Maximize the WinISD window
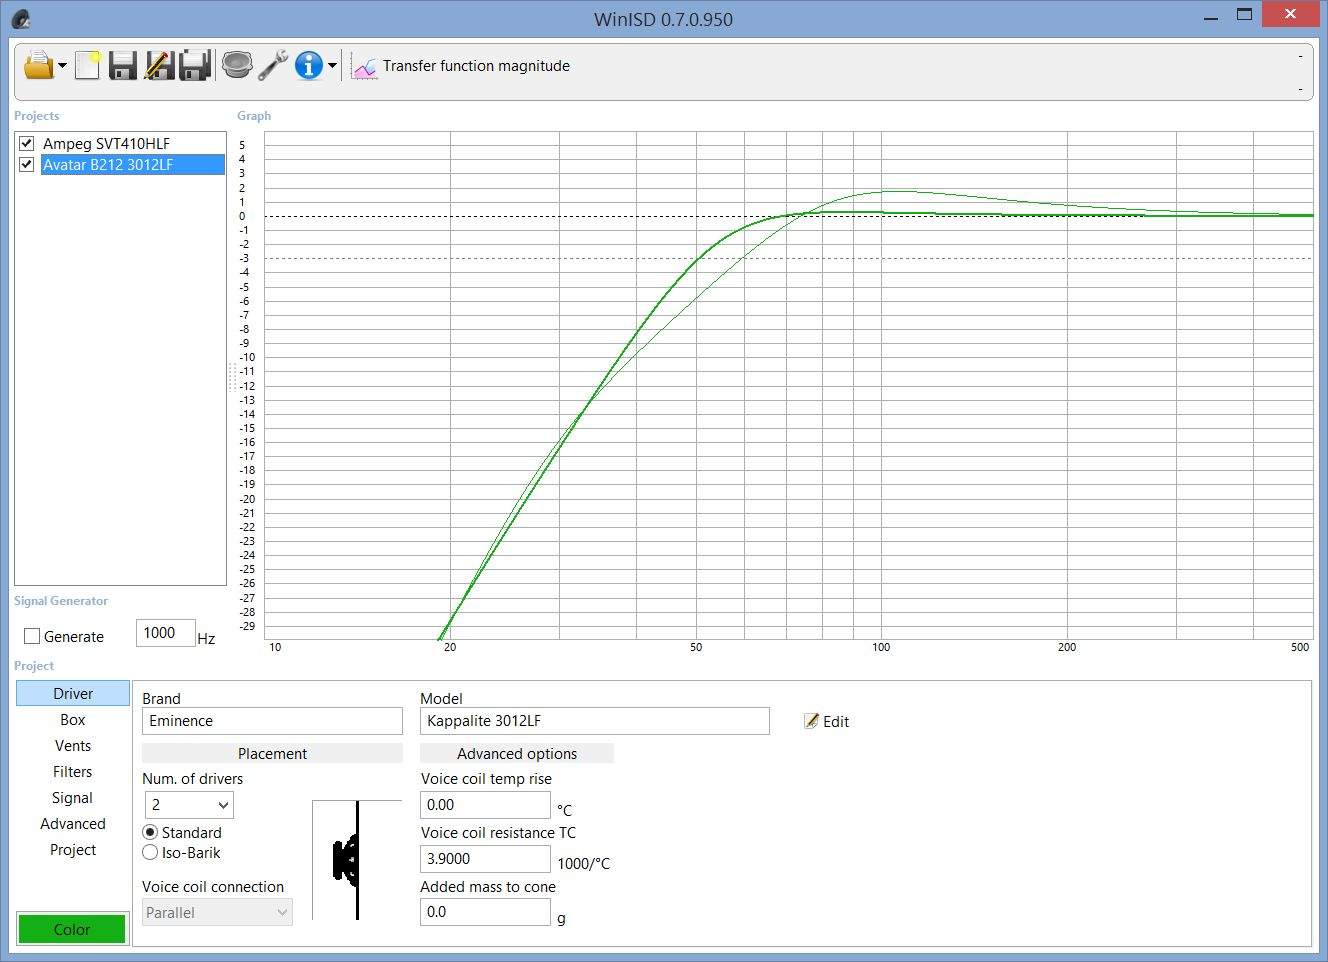1328x962 pixels. (x=1245, y=15)
